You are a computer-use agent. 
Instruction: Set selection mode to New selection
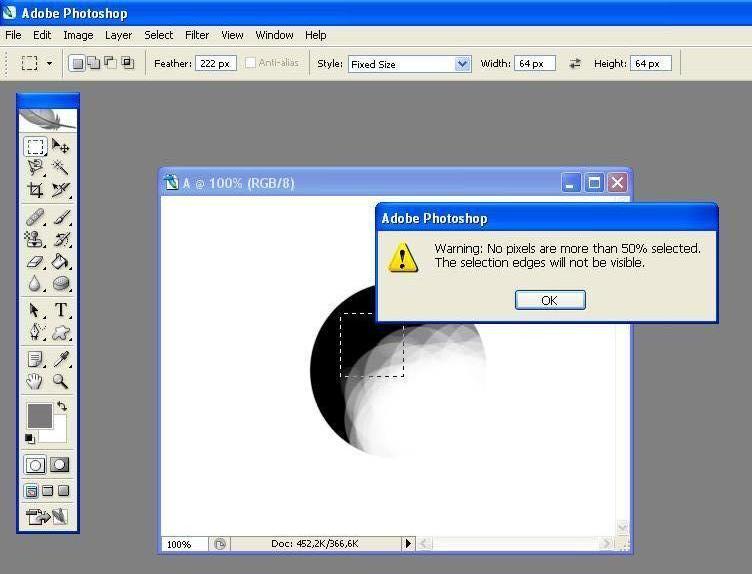tap(77, 63)
